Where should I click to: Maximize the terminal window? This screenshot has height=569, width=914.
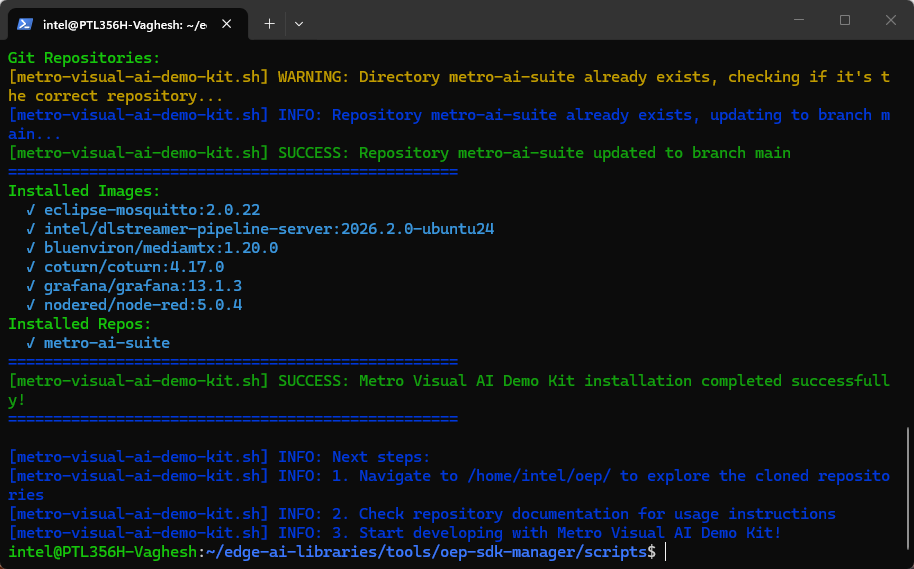(x=845, y=20)
